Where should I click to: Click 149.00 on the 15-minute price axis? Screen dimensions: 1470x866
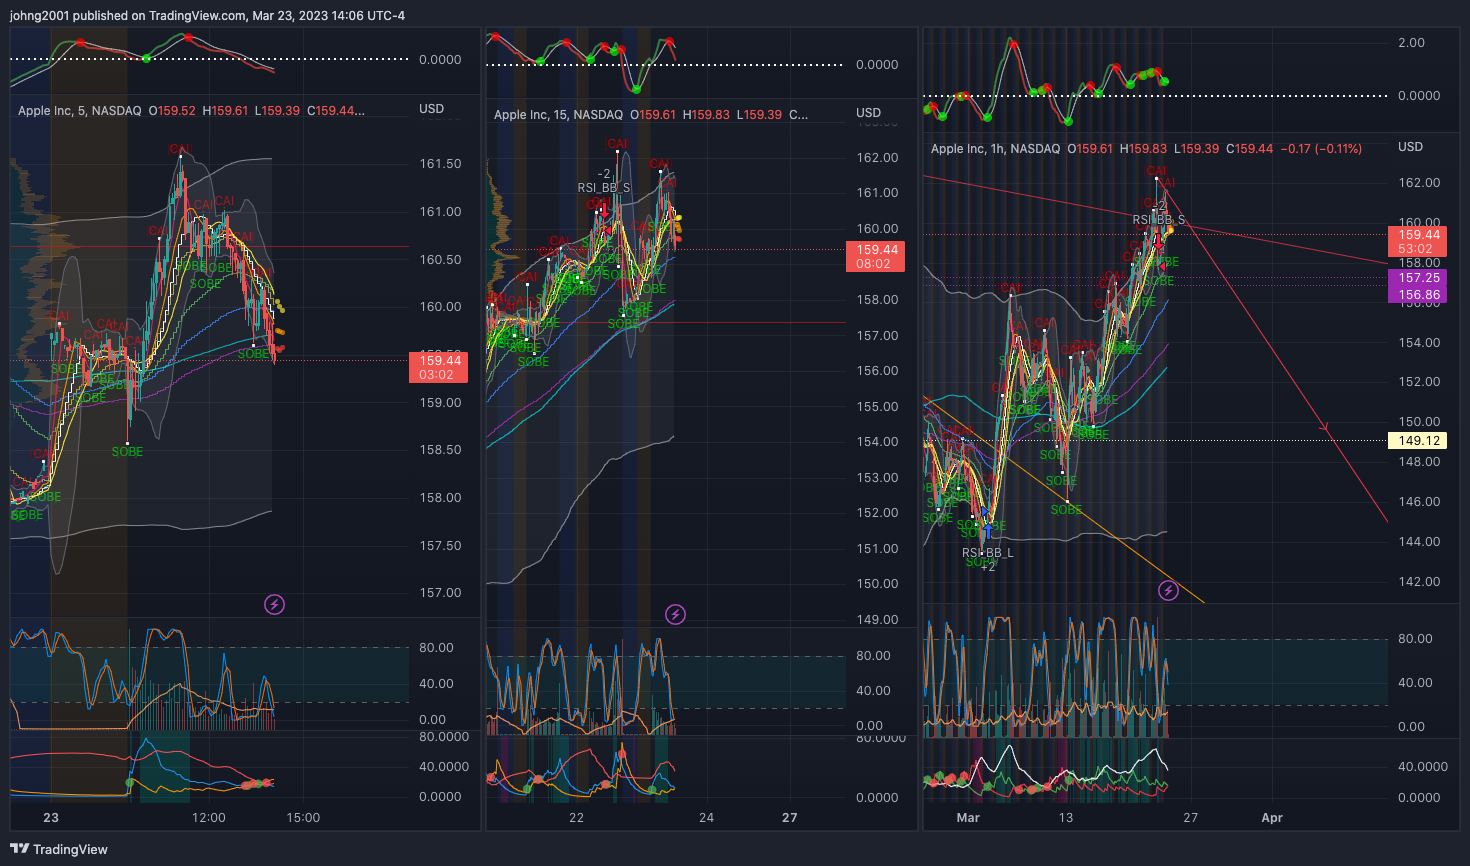coord(877,620)
